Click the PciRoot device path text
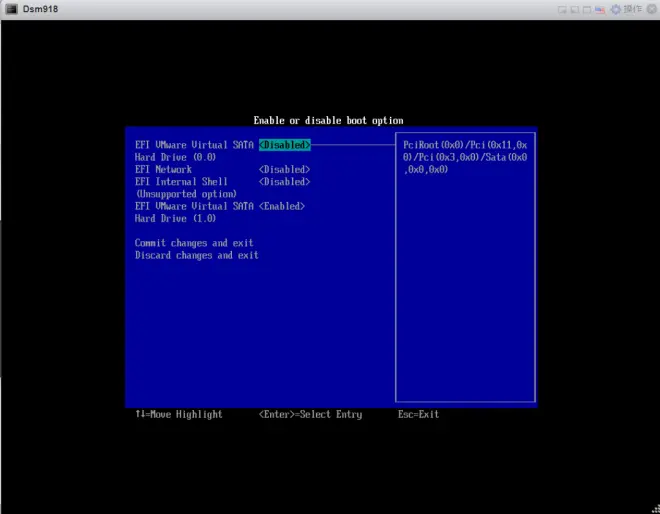The width and height of the screenshot is (660, 514). coord(465,157)
